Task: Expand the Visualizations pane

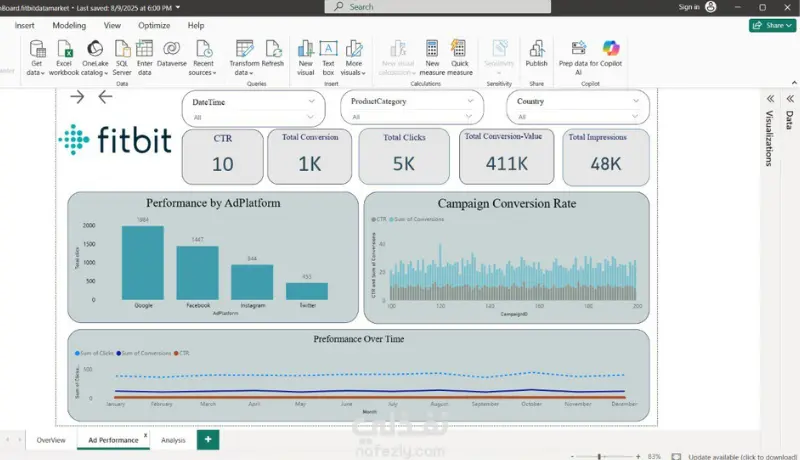Action: point(770,98)
